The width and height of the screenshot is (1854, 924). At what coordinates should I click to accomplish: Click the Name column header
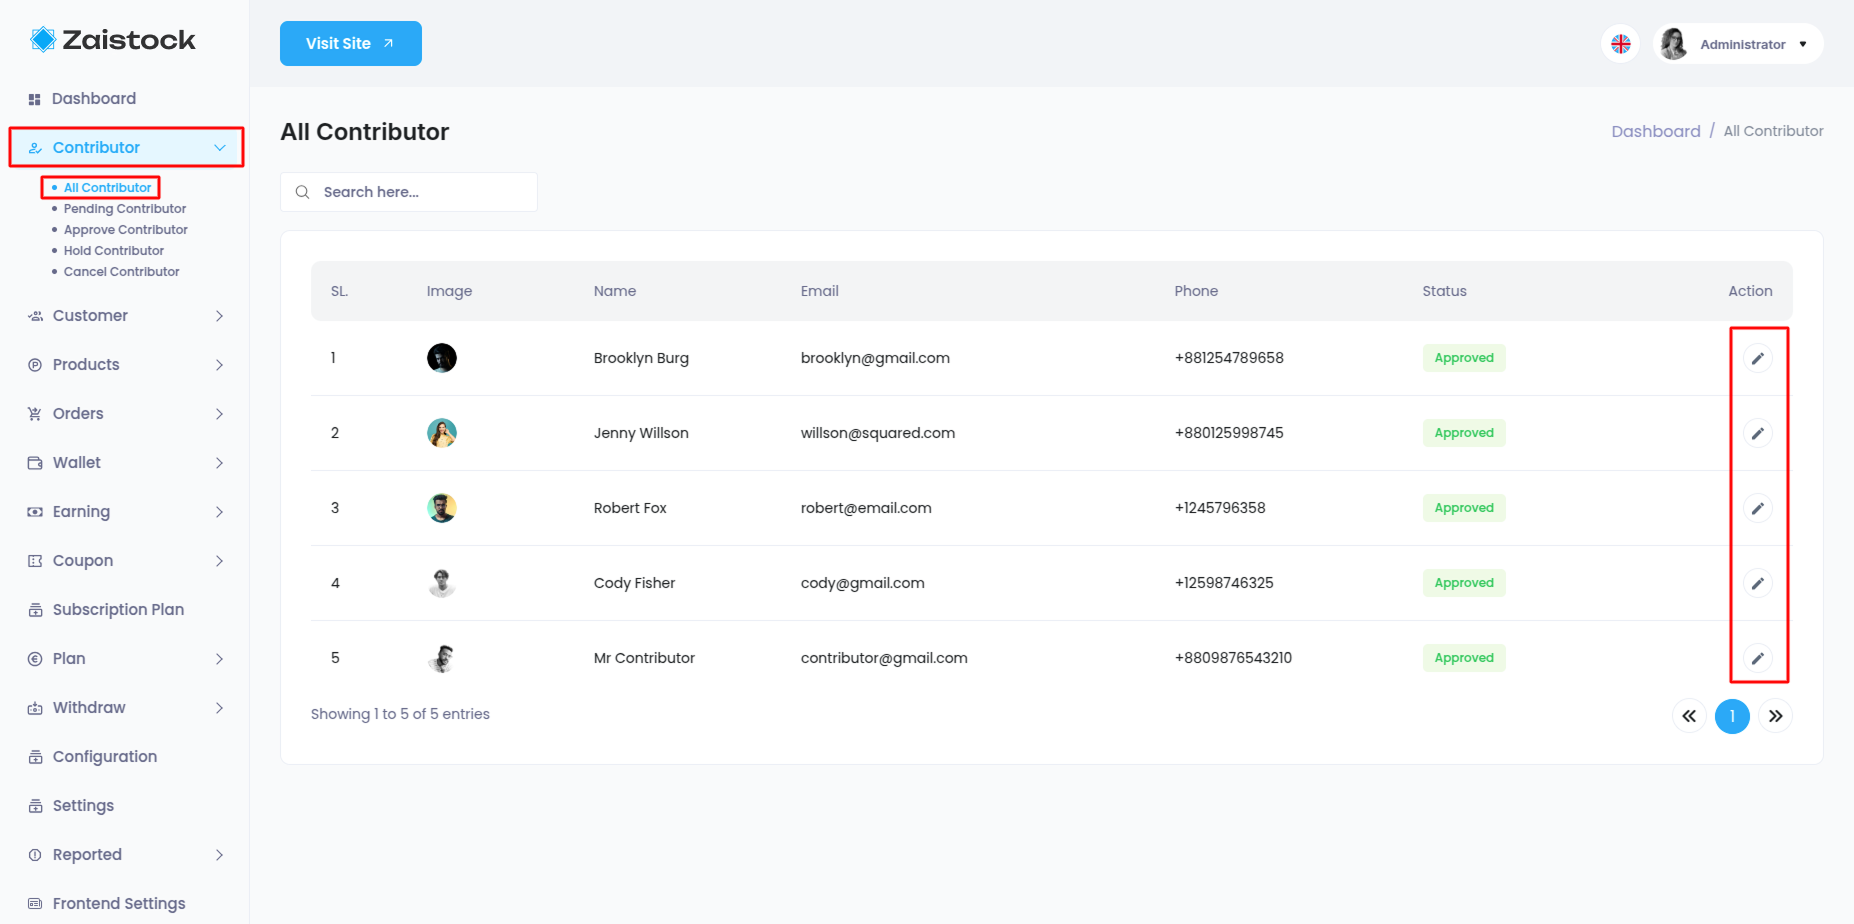(615, 291)
